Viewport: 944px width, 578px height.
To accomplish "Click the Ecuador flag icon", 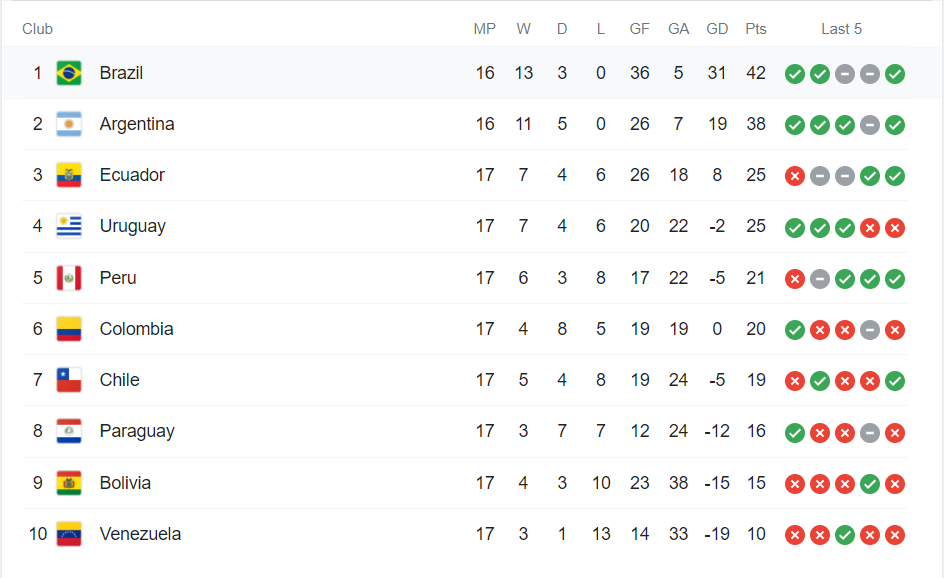I will coord(69,175).
